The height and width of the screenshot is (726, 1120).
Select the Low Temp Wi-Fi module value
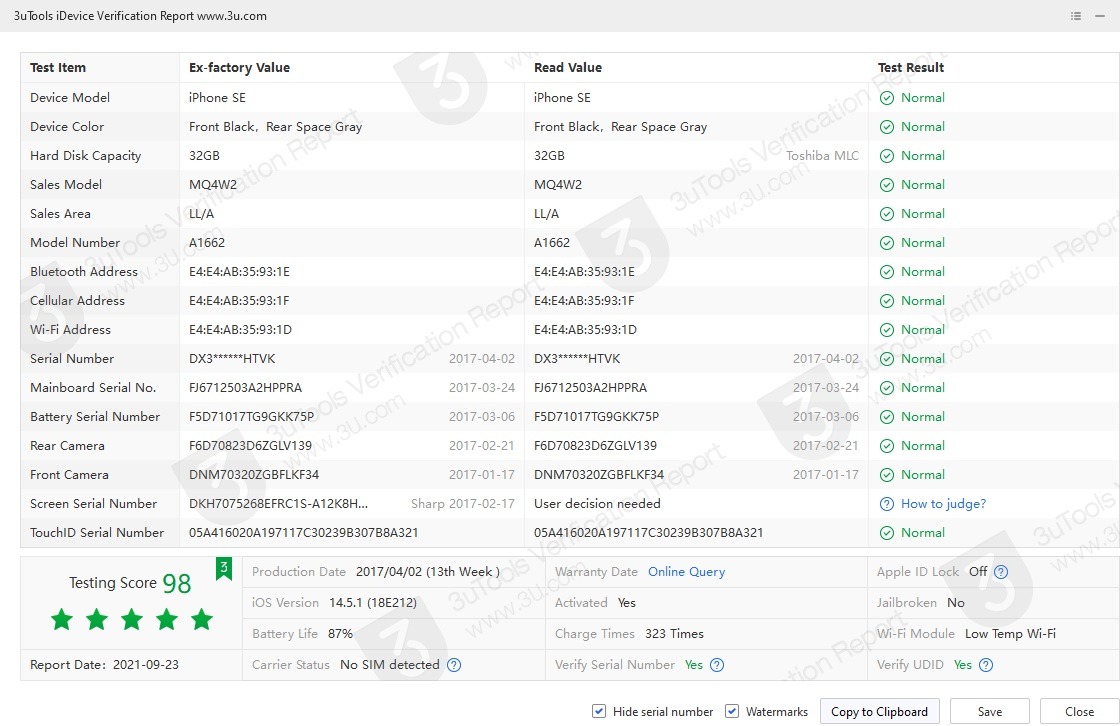click(x=1010, y=634)
